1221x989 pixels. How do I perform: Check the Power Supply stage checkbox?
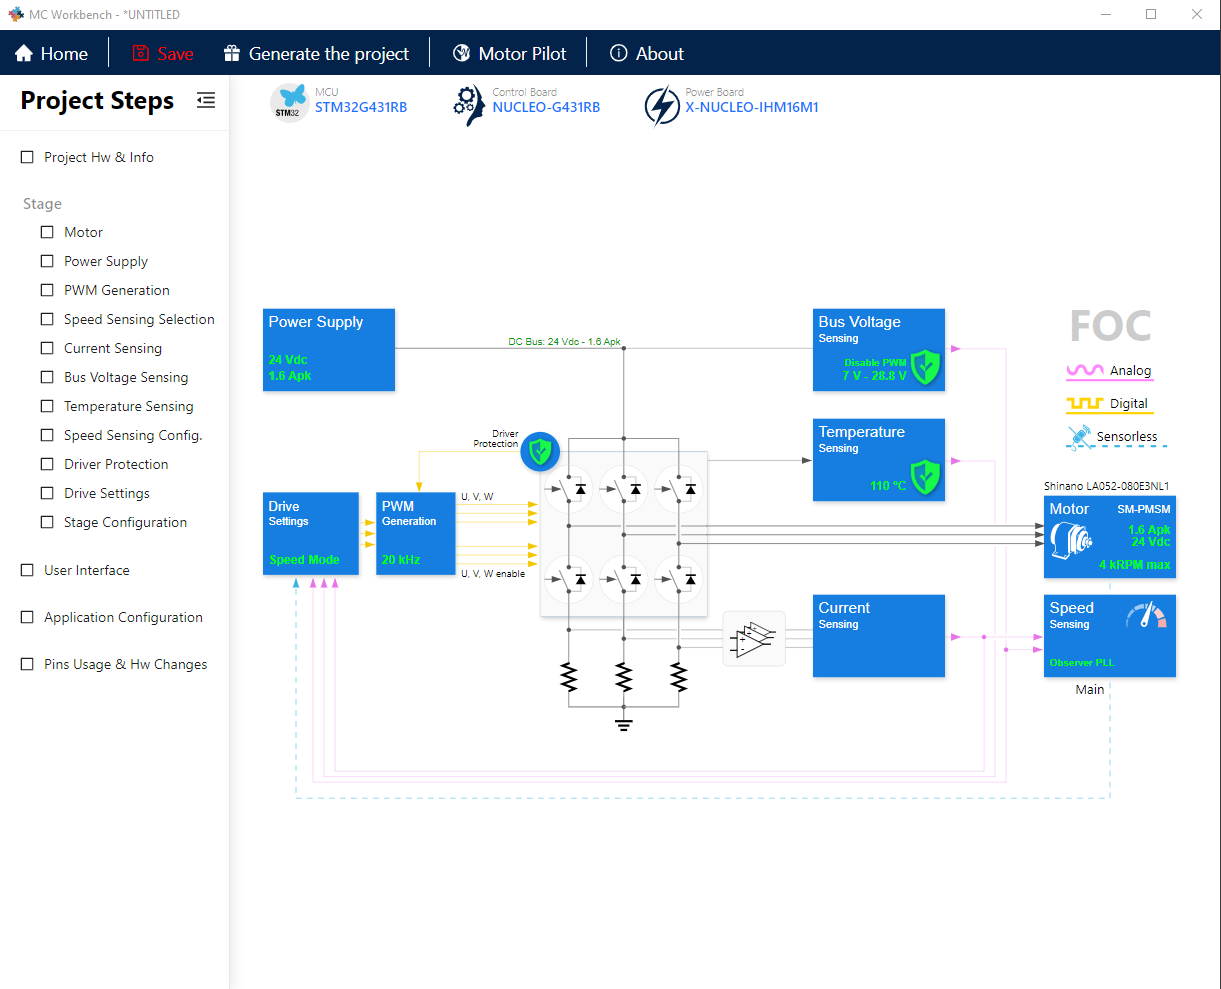point(47,261)
